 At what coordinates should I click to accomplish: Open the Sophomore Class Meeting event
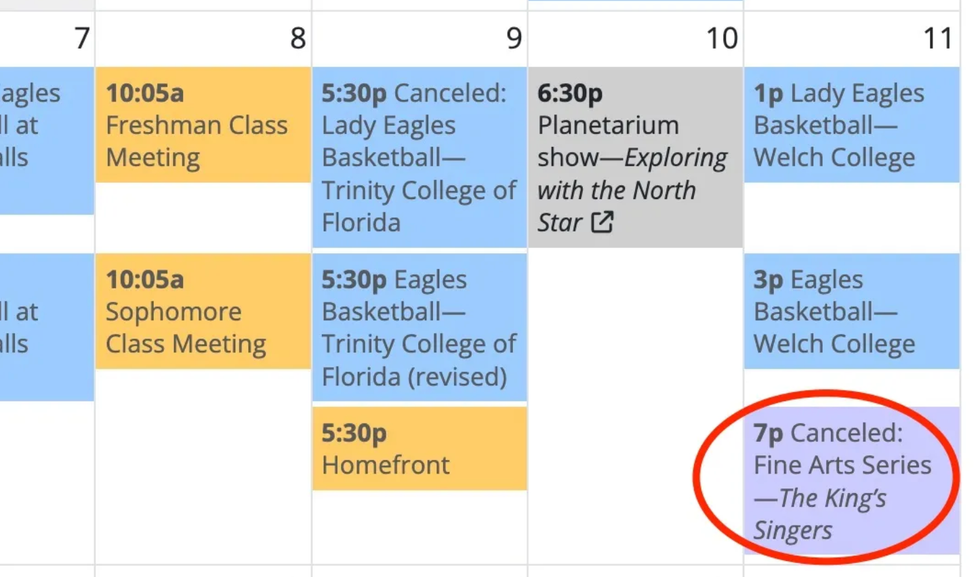coord(203,311)
